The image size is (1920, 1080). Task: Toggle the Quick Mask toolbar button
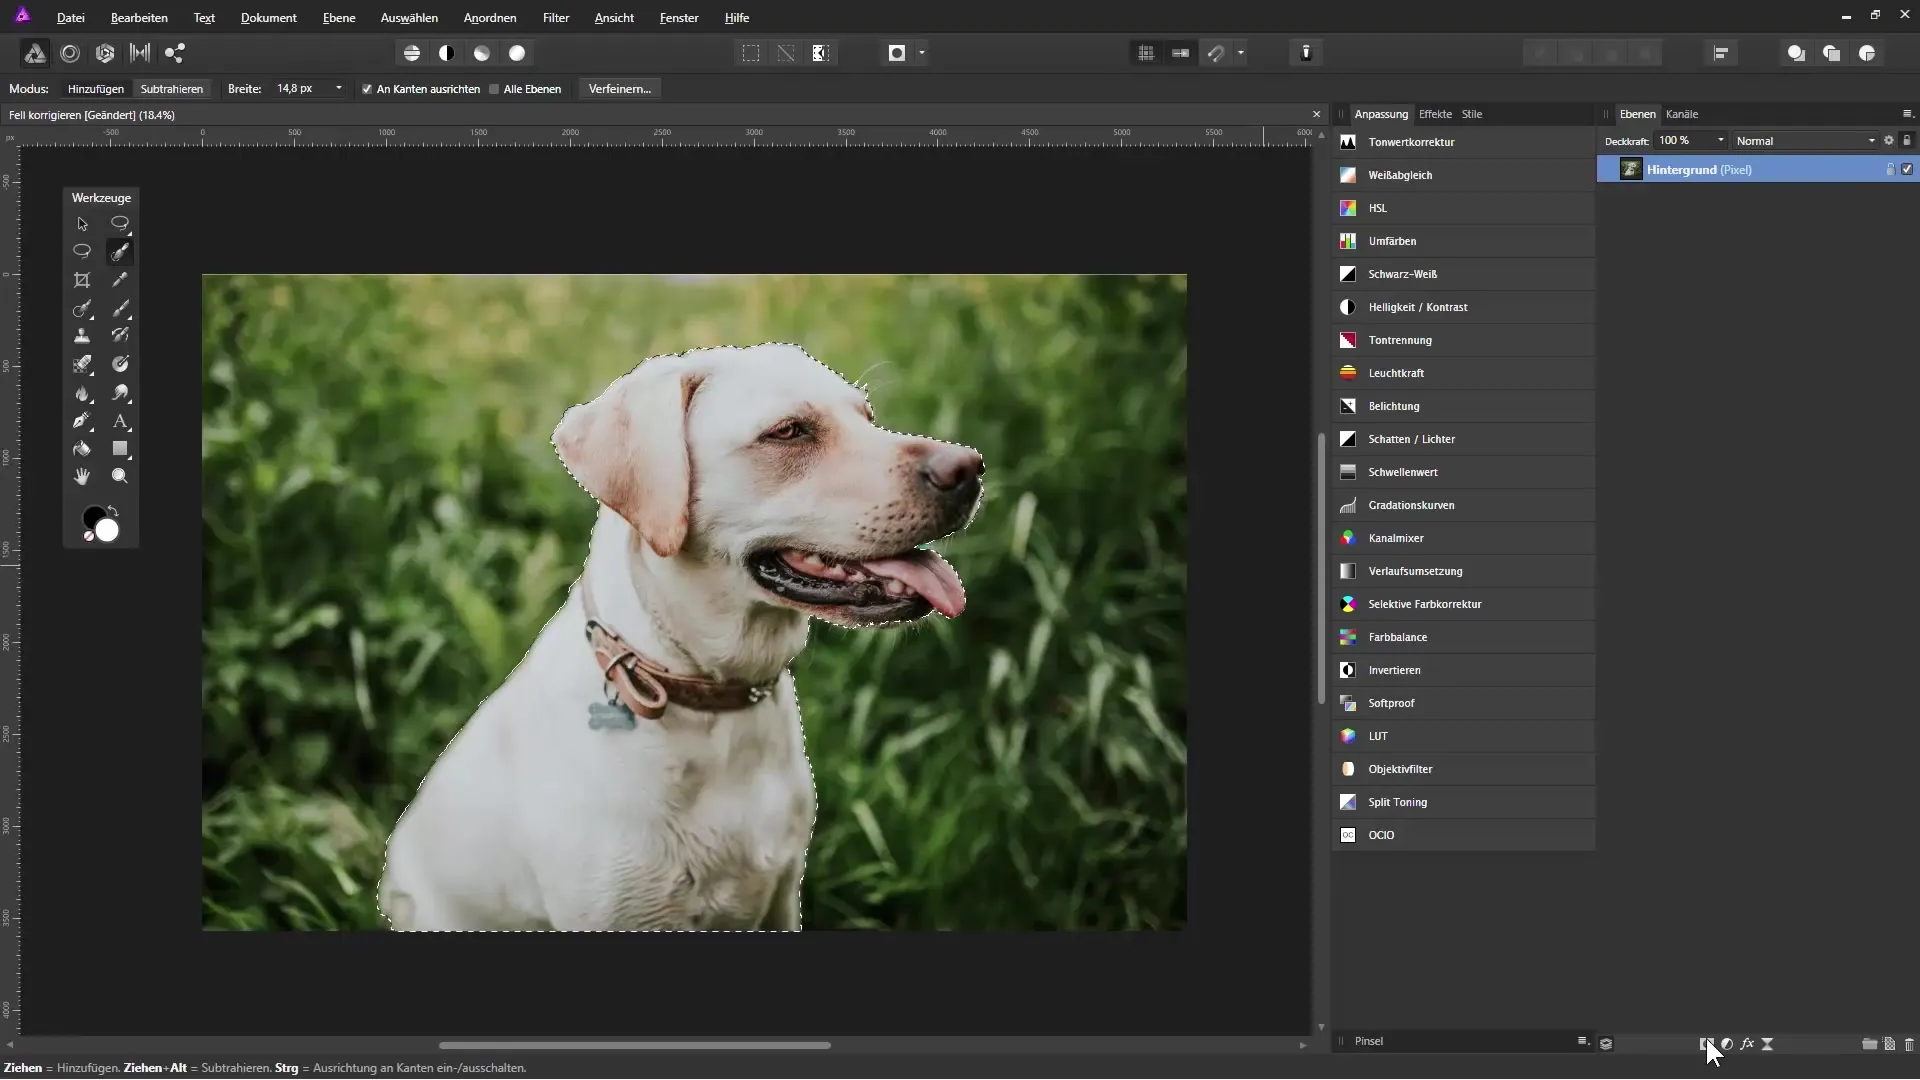coord(897,53)
